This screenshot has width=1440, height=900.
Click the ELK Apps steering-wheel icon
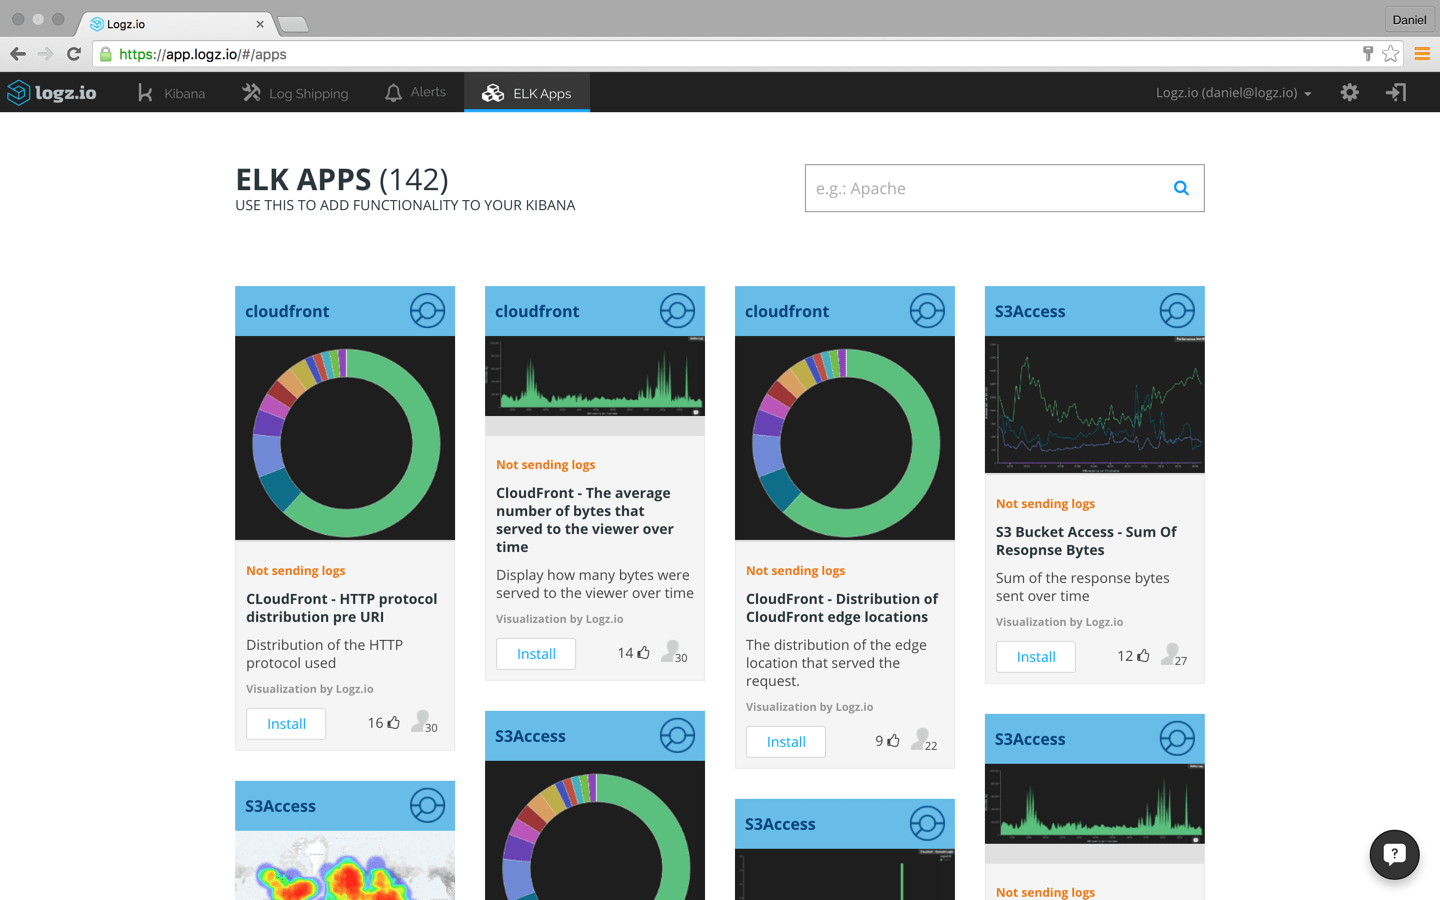pos(491,92)
